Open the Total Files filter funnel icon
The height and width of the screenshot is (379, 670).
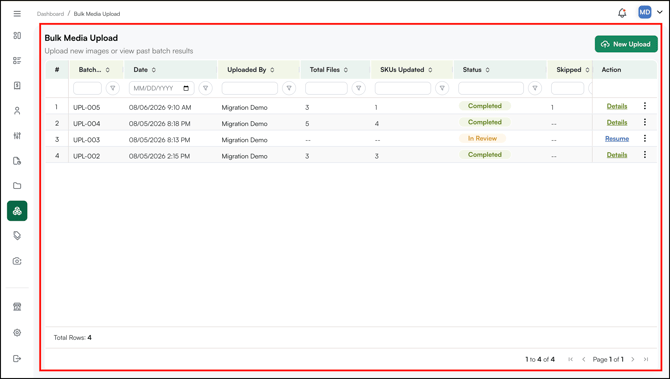click(x=359, y=88)
